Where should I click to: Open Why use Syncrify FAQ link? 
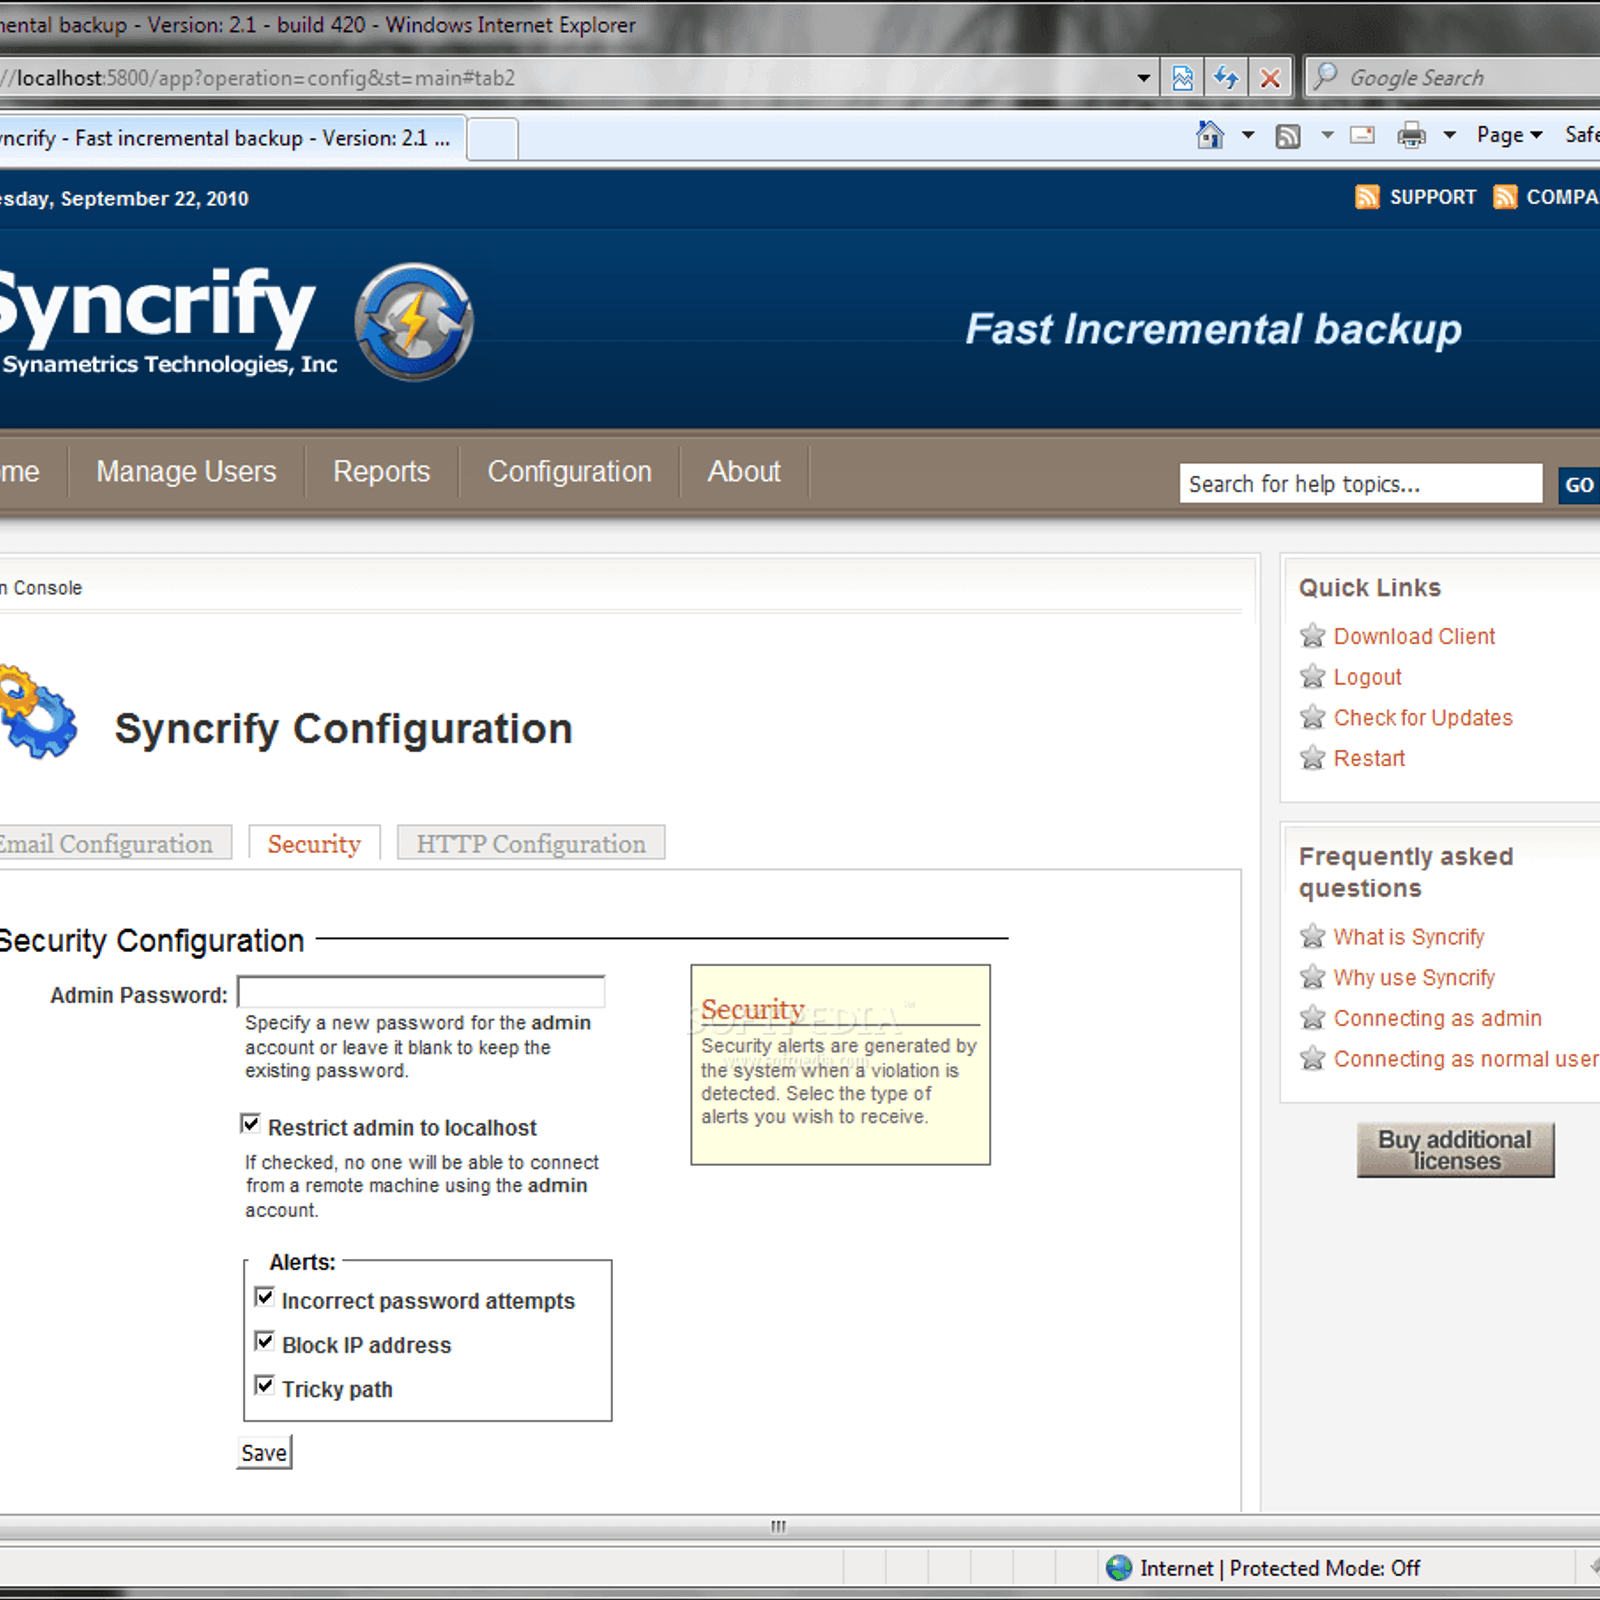click(x=1414, y=977)
